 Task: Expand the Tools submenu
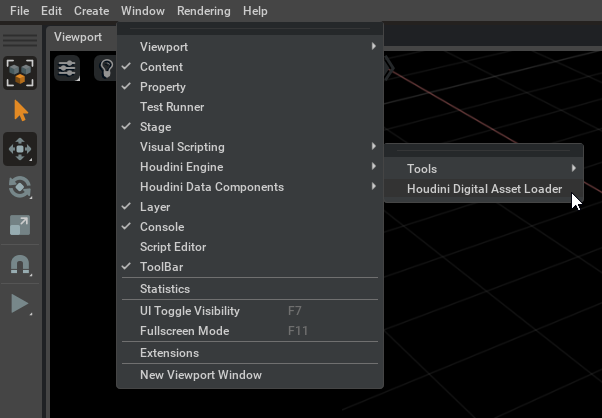point(484,169)
